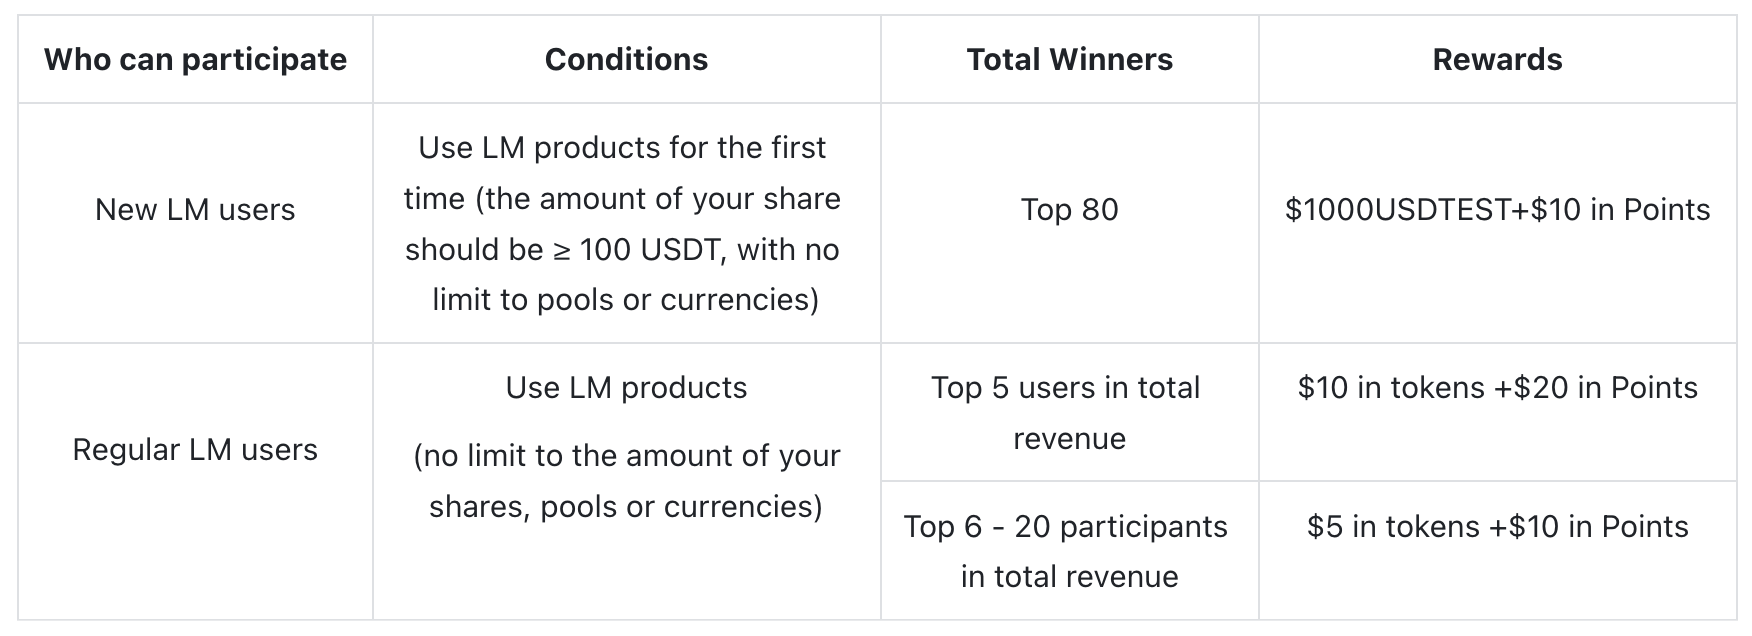Select the "Rewards" column header

(x=1497, y=60)
